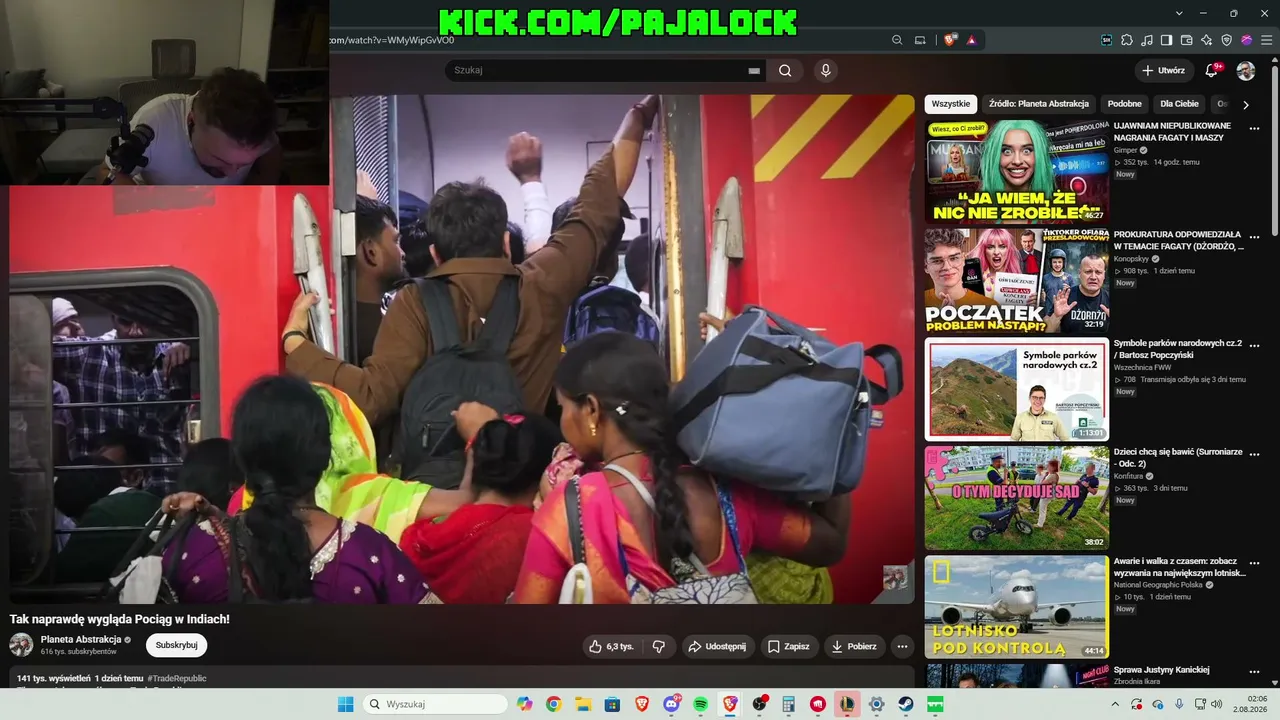The height and width of the screenshot is (720, 1280).
Task: Open the Sprawa Justyny Kanickiej video title
Action: (1161, 670)
